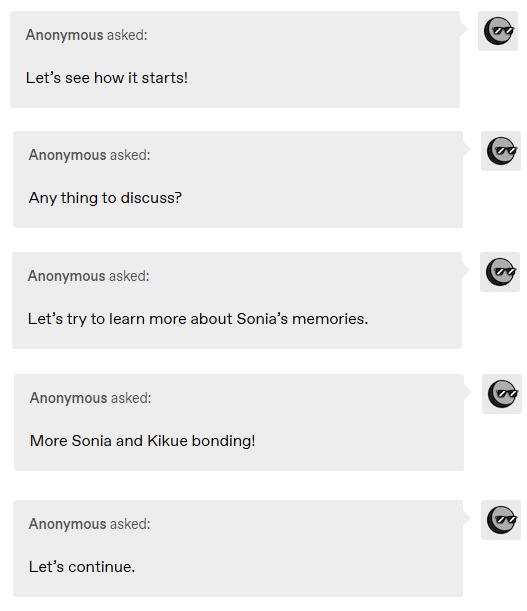Click the text "Let's continue."
The image size is (527, 611).
(82, 567)
